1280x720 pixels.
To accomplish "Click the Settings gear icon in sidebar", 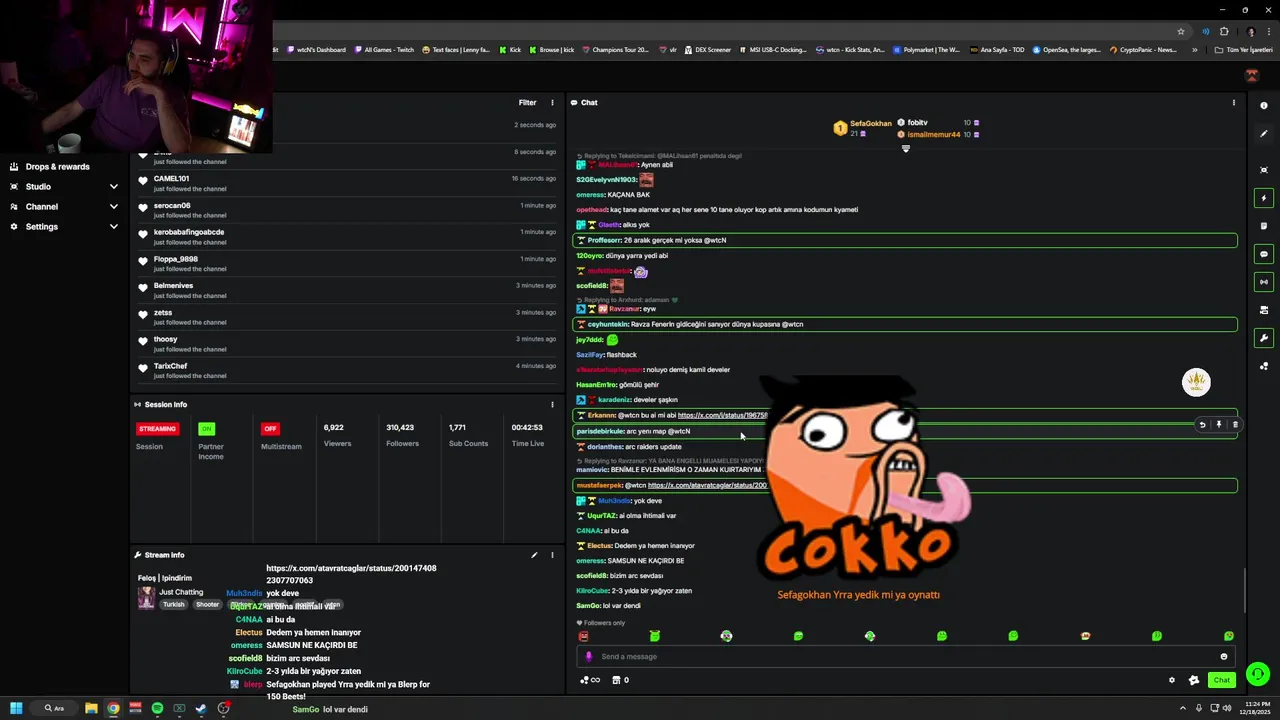I will tap(14, 227).
